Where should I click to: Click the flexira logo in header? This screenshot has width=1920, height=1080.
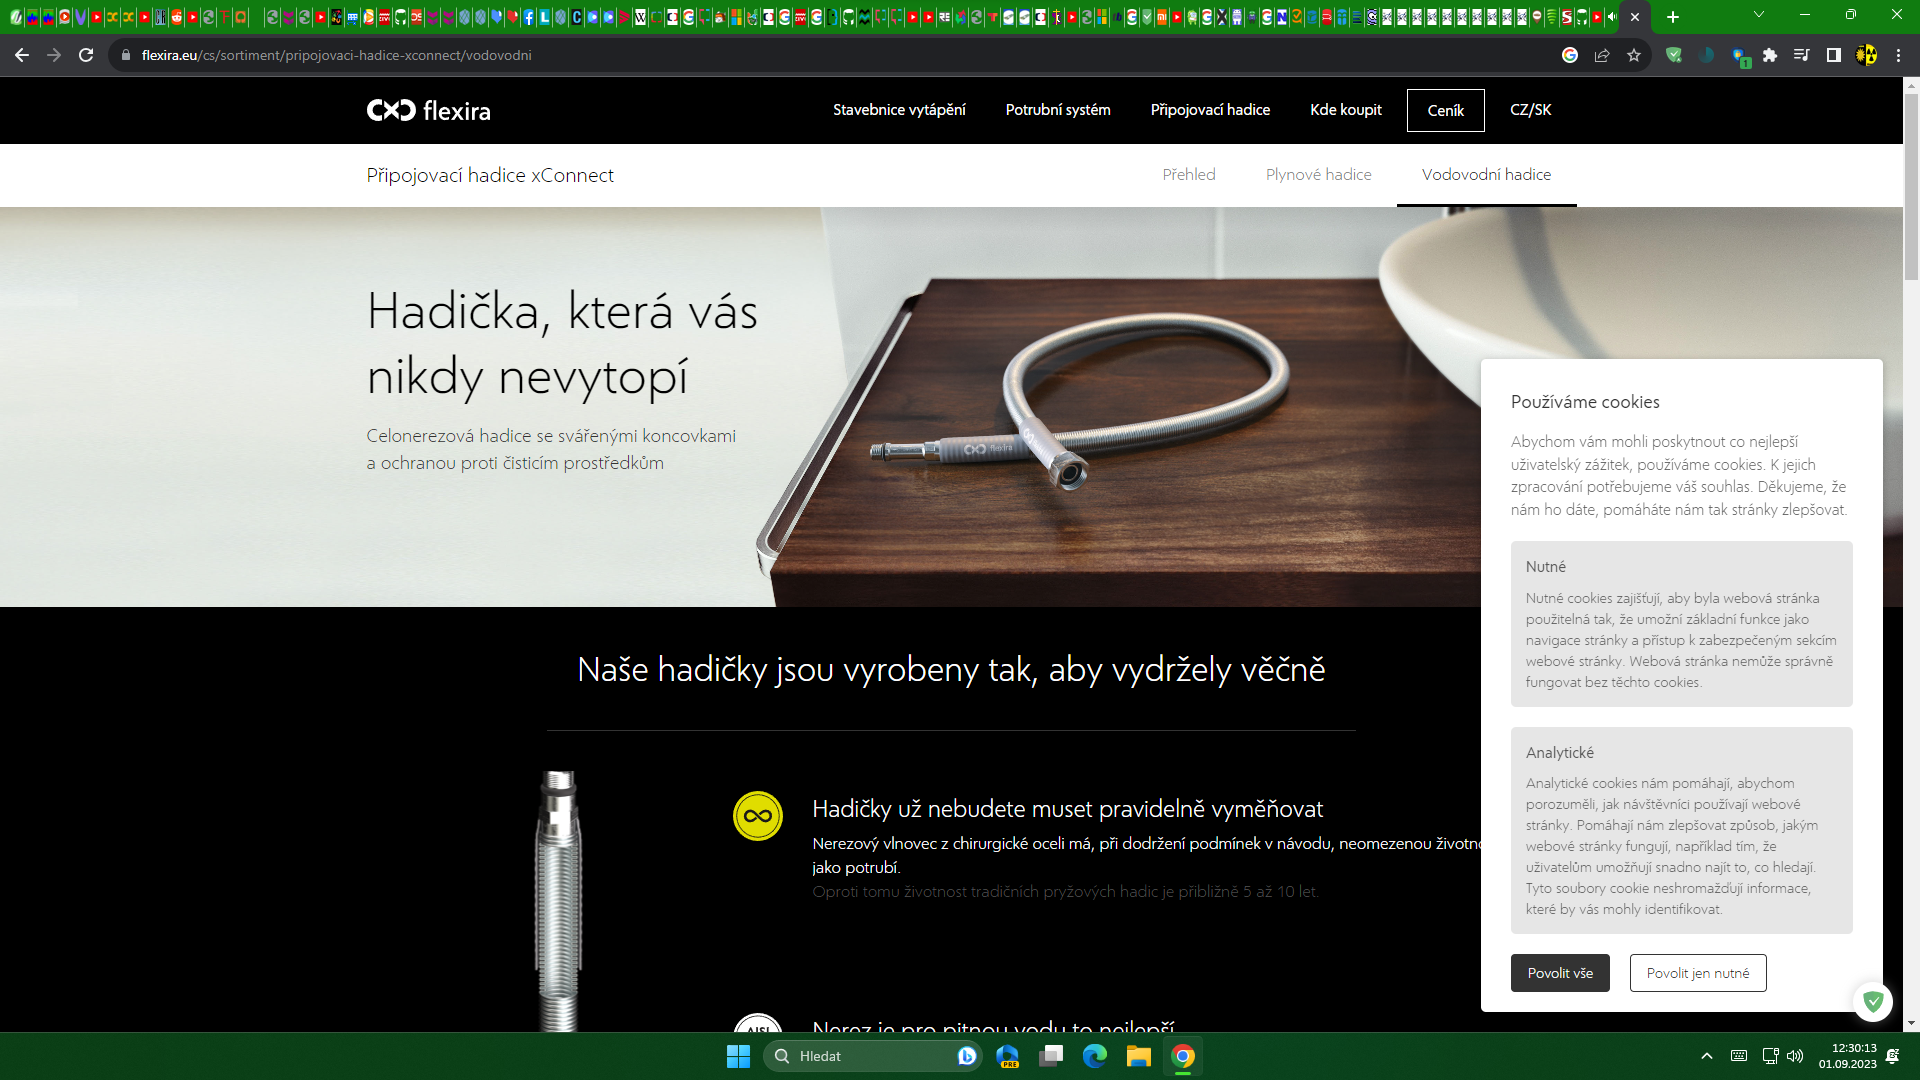pyautogui.click(x=428, y=110)
